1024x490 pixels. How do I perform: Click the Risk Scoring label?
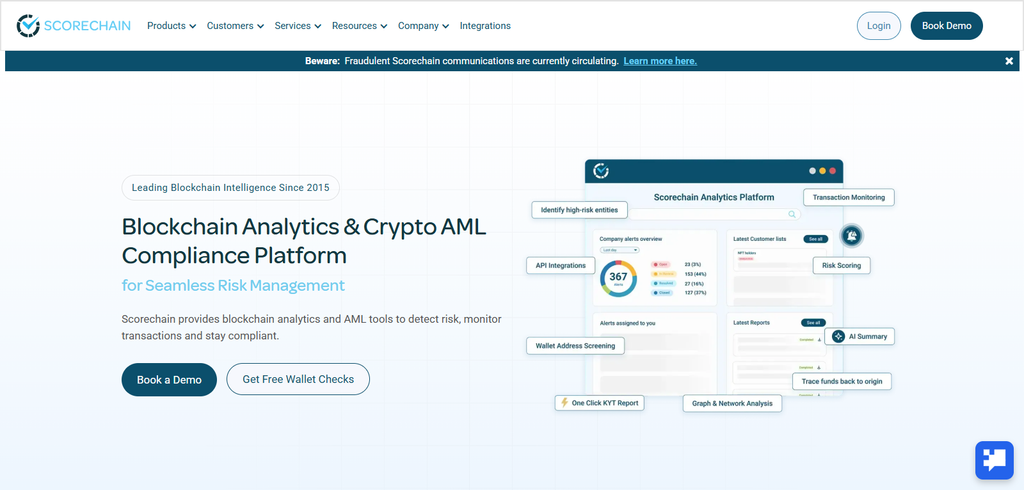(841, 265)
